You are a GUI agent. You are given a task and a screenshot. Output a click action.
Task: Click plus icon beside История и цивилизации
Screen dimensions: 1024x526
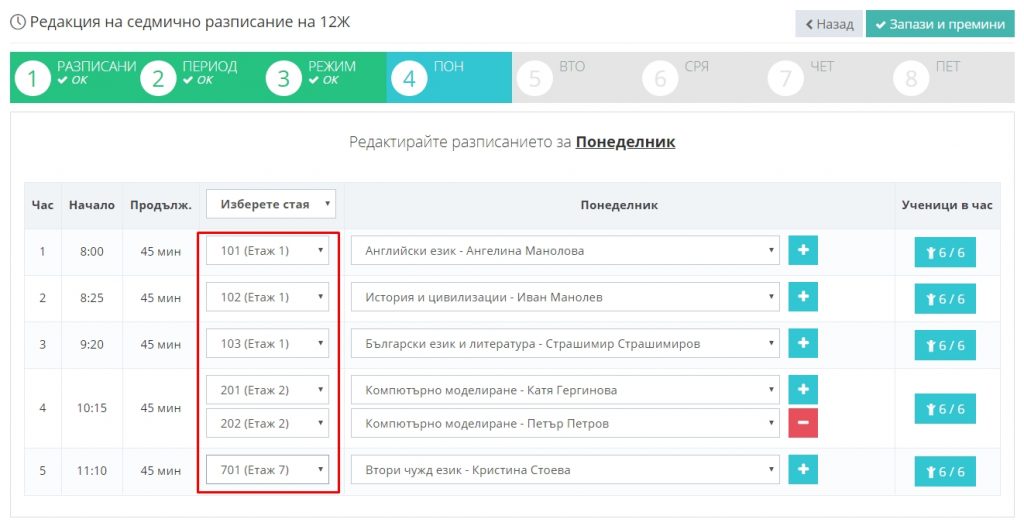(803, 297)
